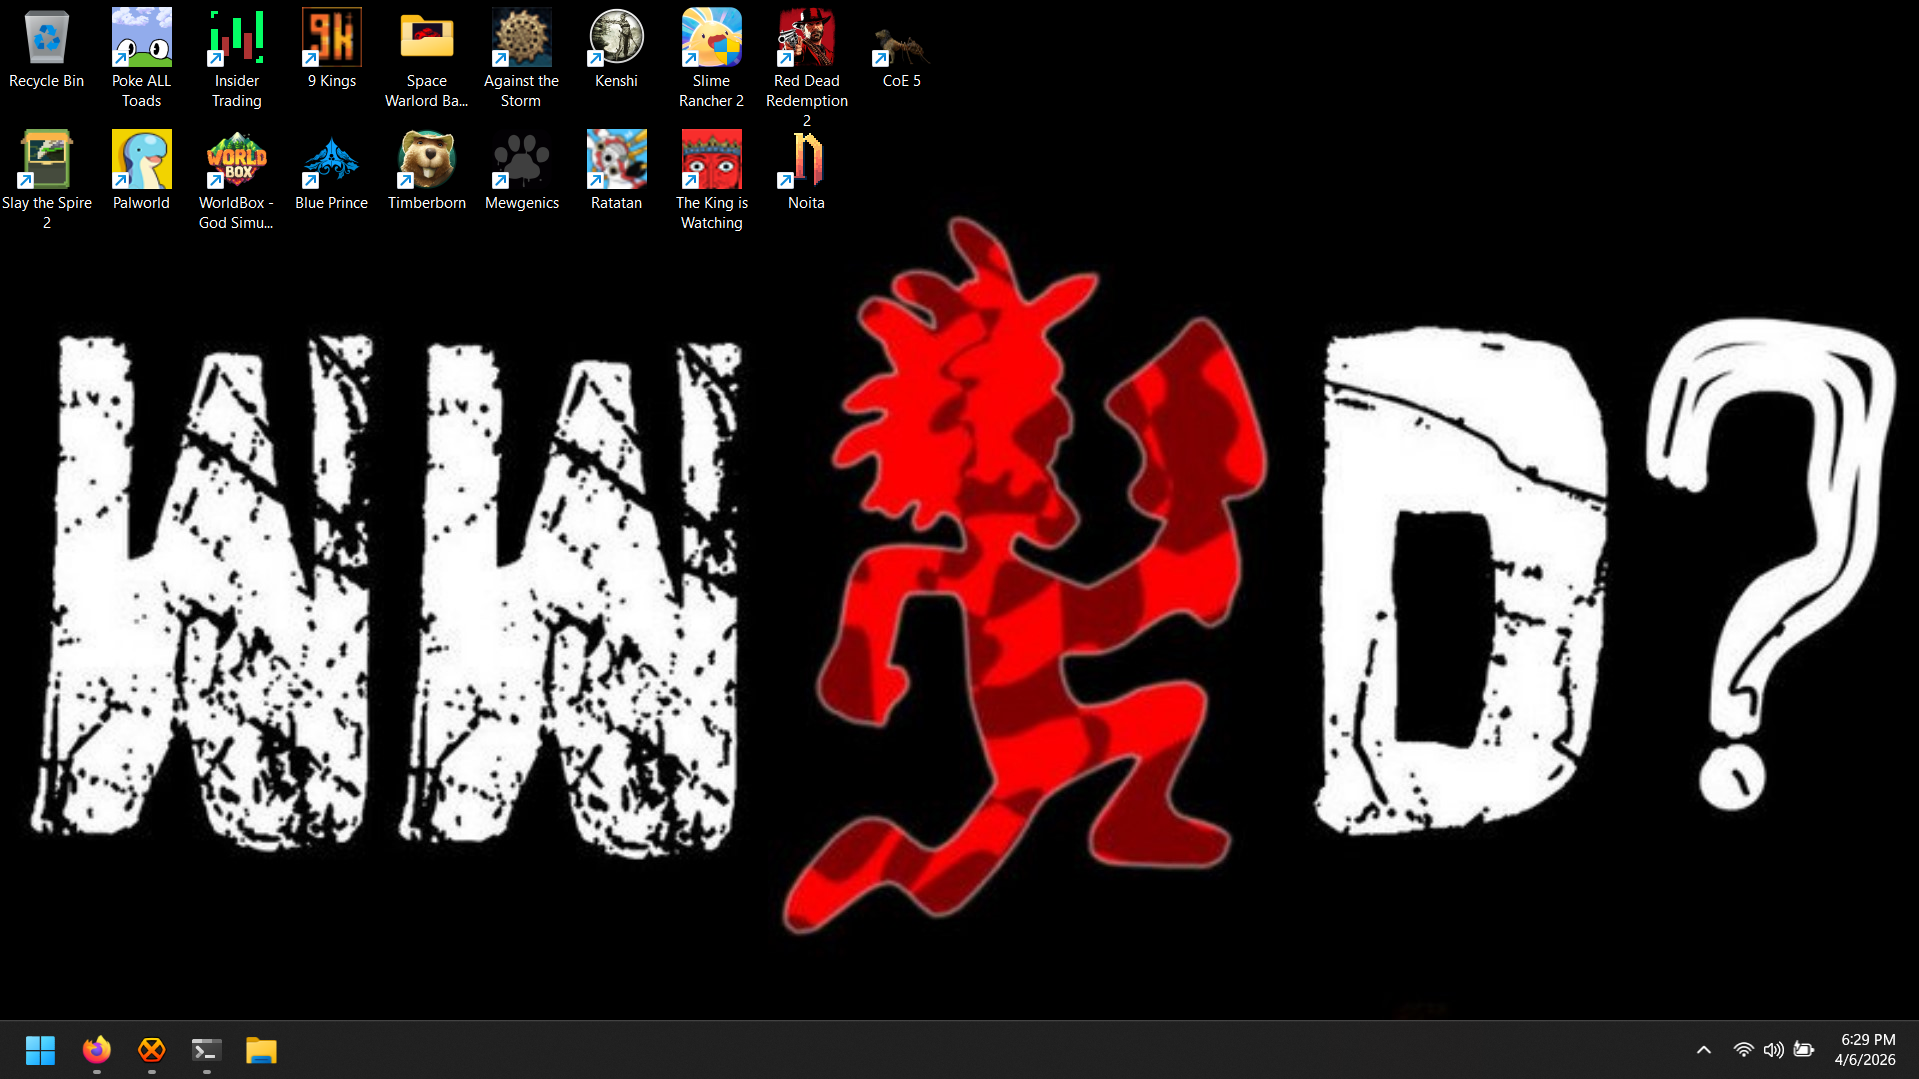Select the Ratatan desktop shortcut
1919x1079 pixels.
616,171
